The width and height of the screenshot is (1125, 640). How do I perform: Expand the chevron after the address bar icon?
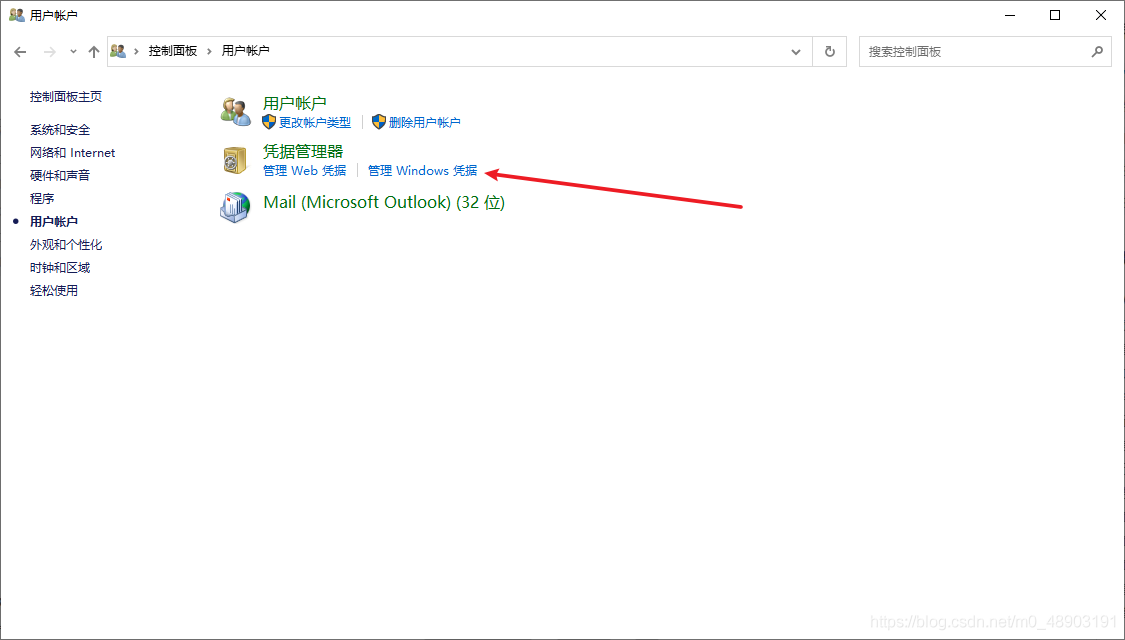136,52
